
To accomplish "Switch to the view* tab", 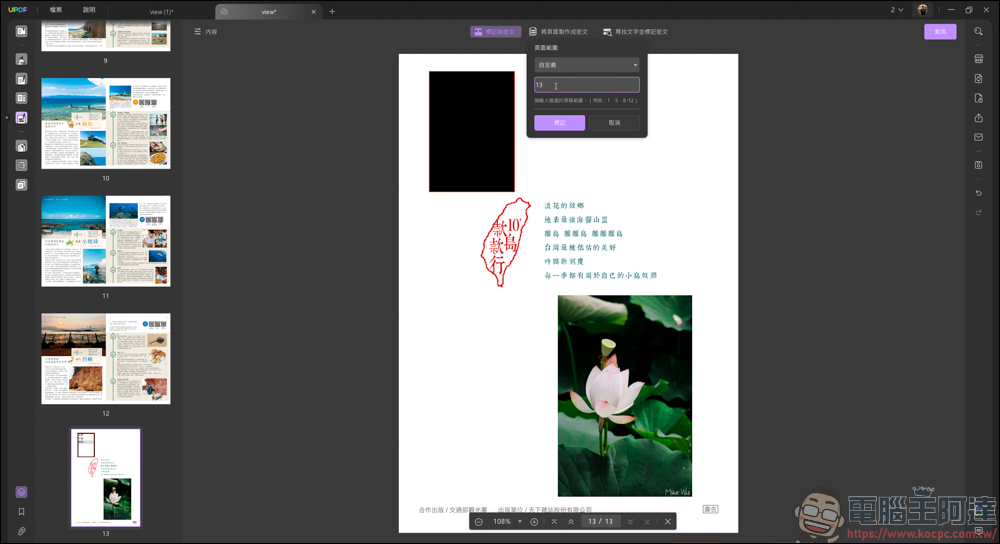I will pos(268,11).
